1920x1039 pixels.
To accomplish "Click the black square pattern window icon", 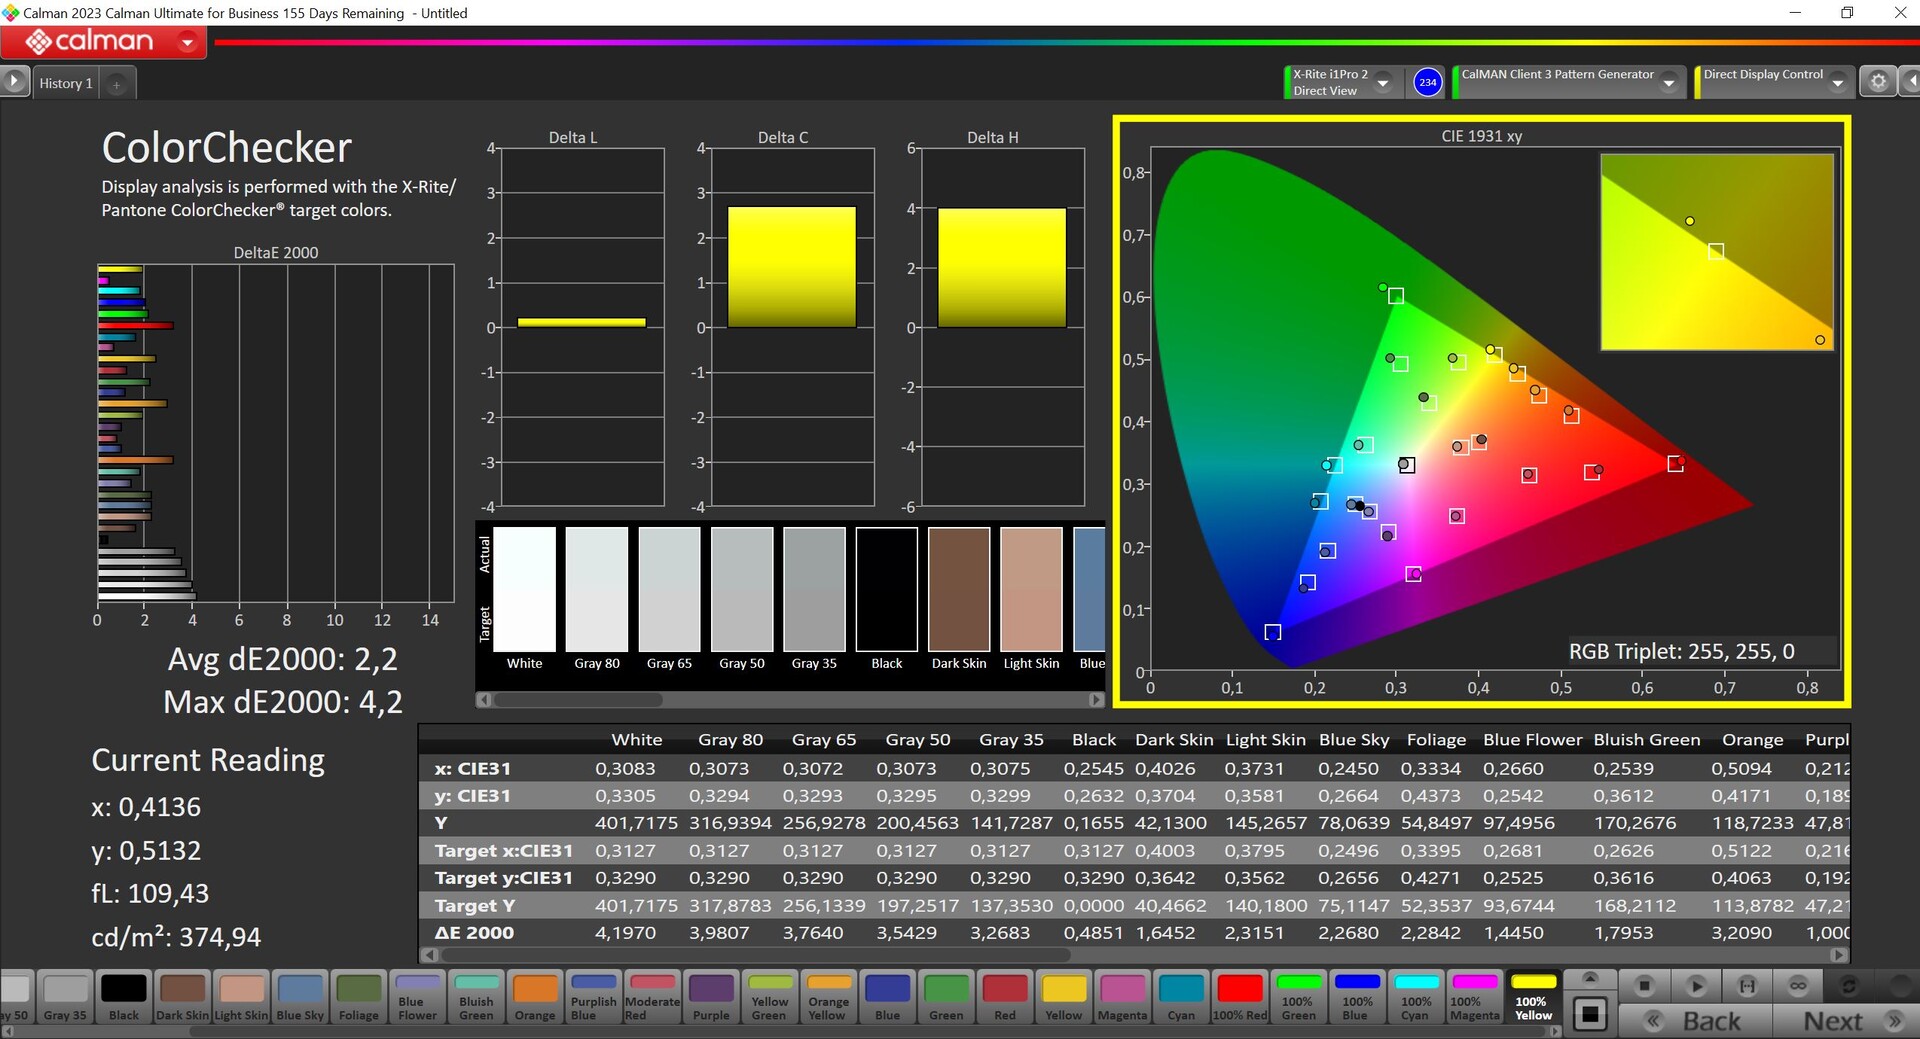I will (x=1590, y=1015).
